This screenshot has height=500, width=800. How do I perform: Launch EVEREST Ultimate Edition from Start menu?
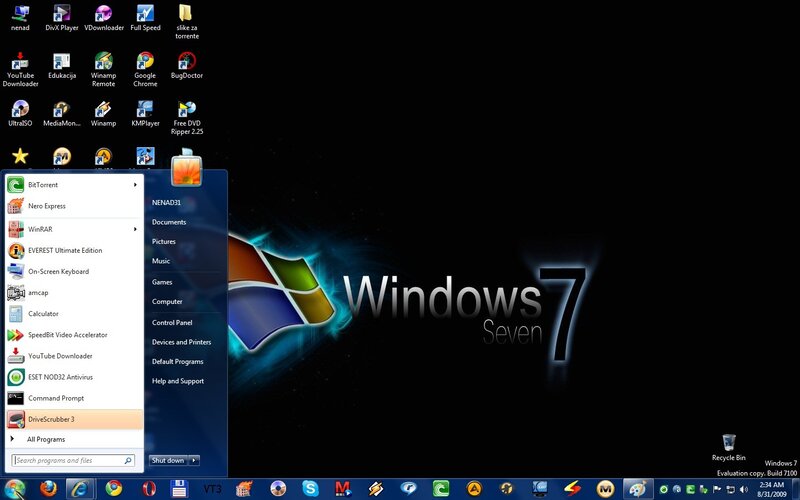[74, 251]
